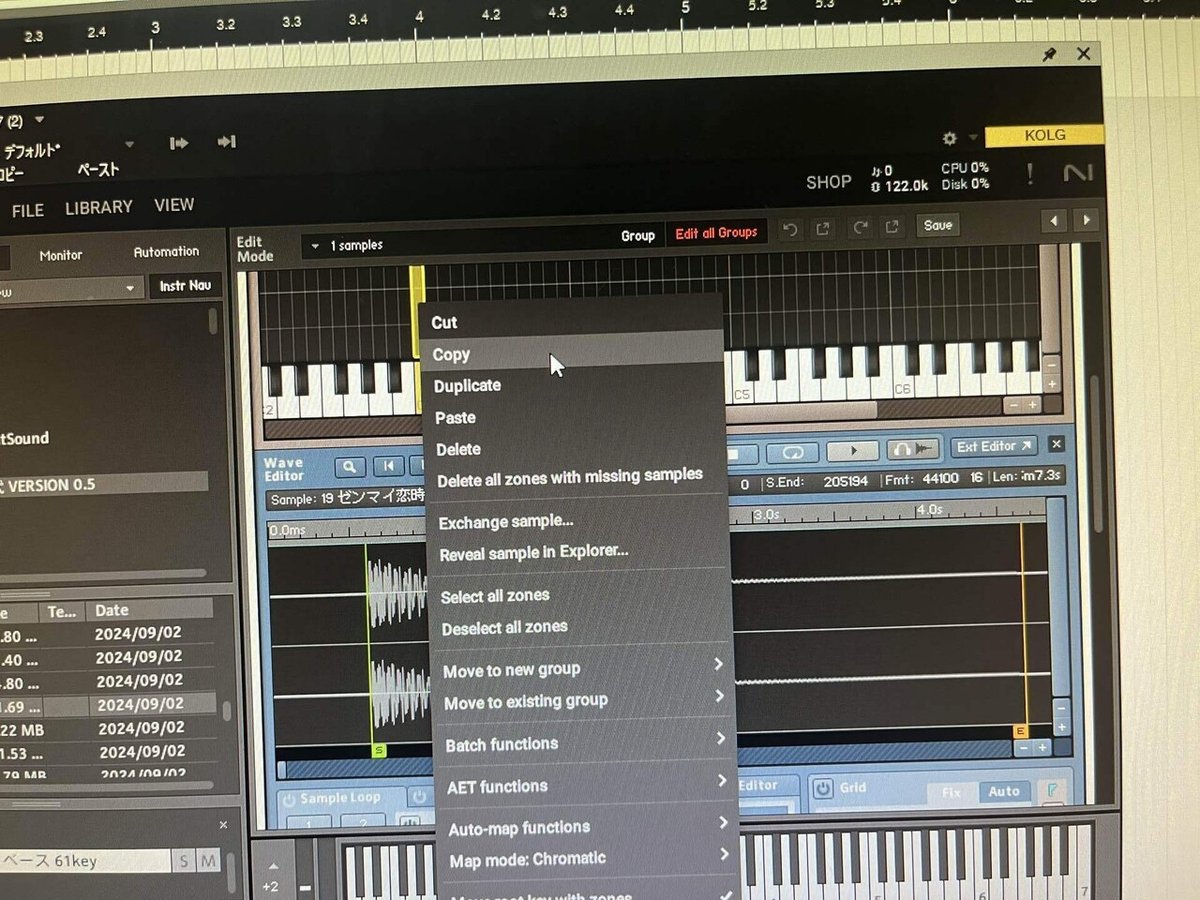The width and height of the screenshot is (1200, 900).
Task: Solo with the S button beside 61key
Action: [185, 861]
